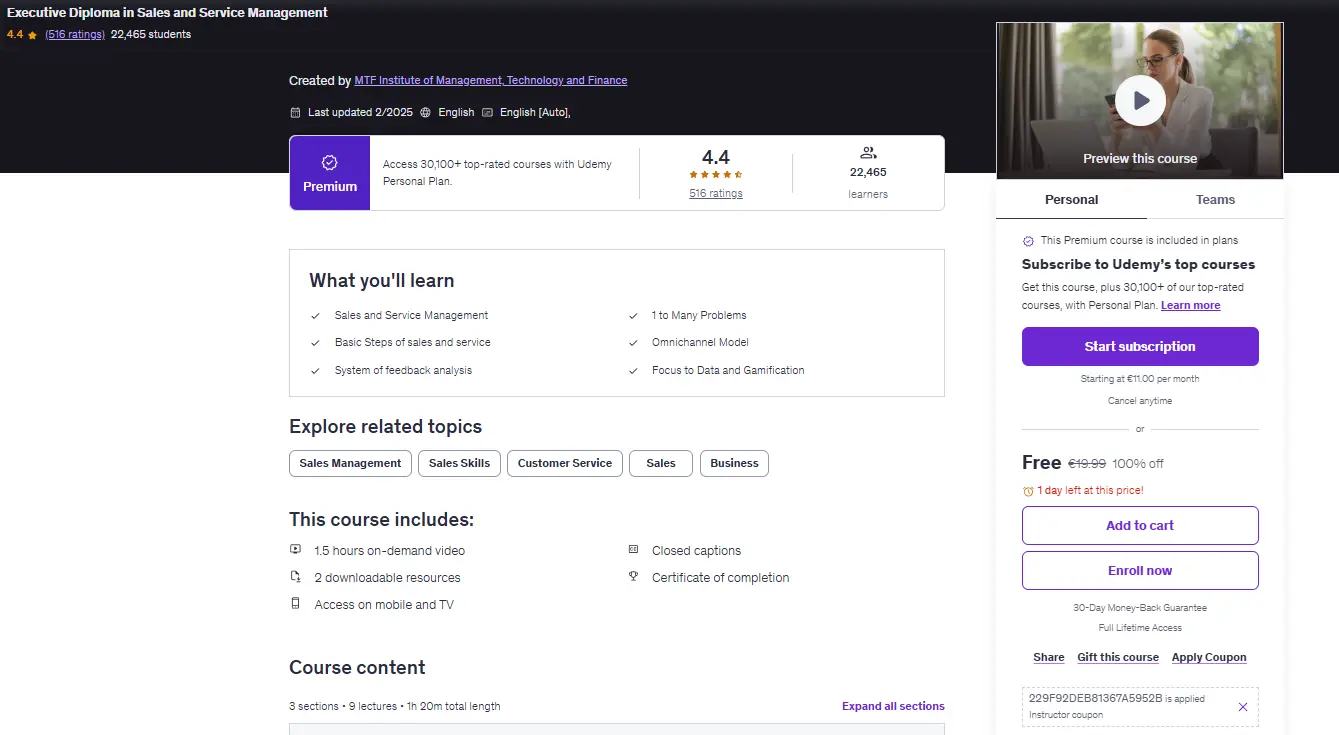Open the Learn more link about Personal Plan
Screen dimensions: 1339x735
click(x=1190, y=306)
